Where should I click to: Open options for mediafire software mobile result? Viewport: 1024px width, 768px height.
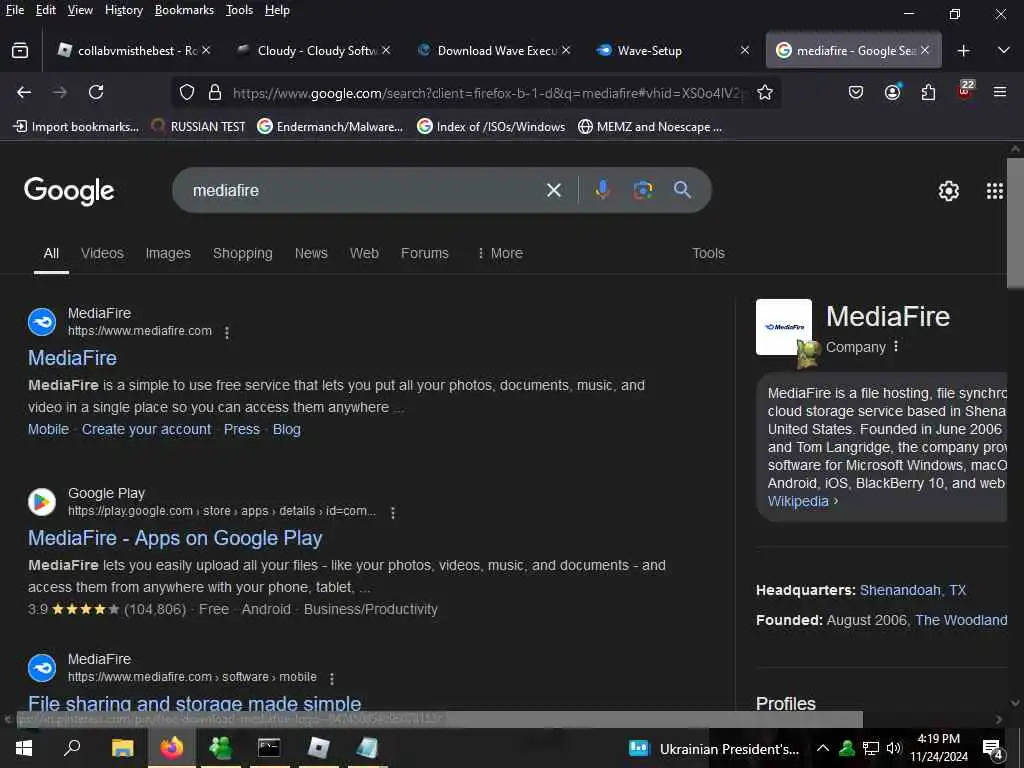pos(332,679)
